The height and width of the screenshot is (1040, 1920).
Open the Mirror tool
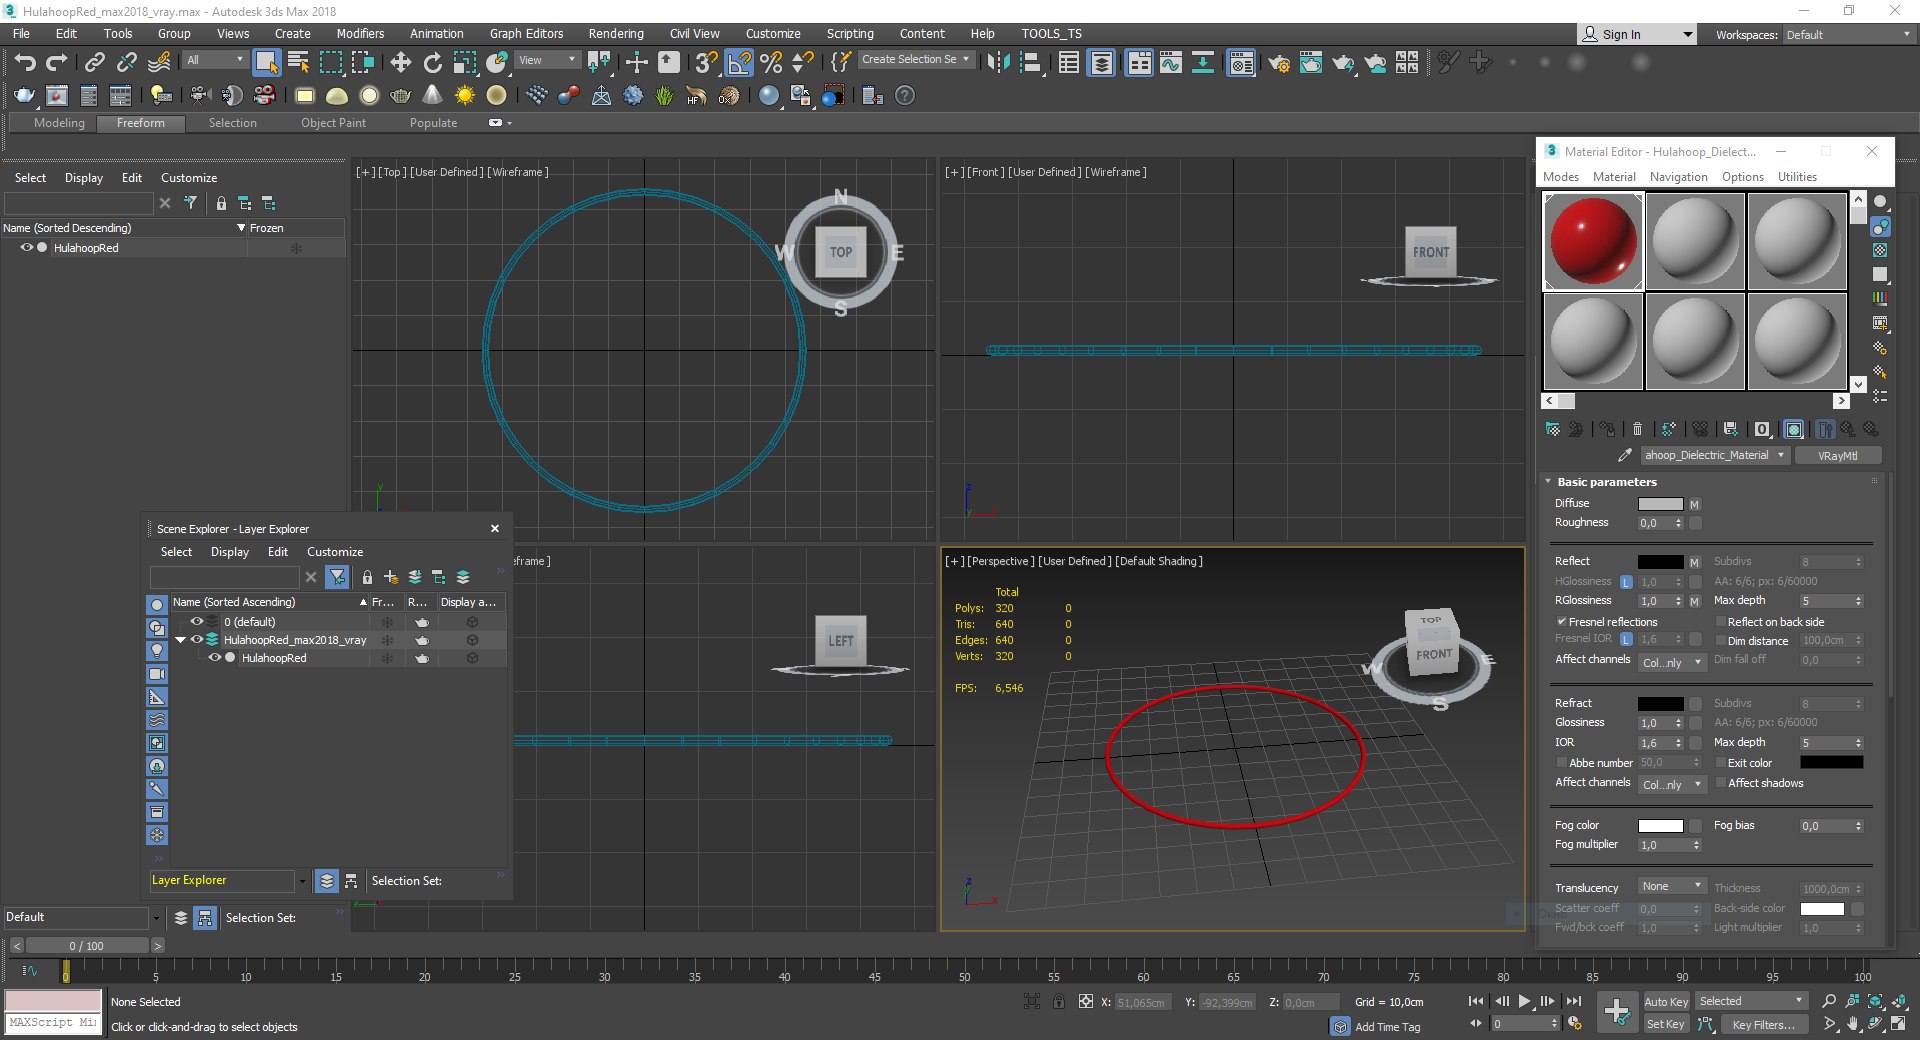pyautogui.click(x=998, y=63)
